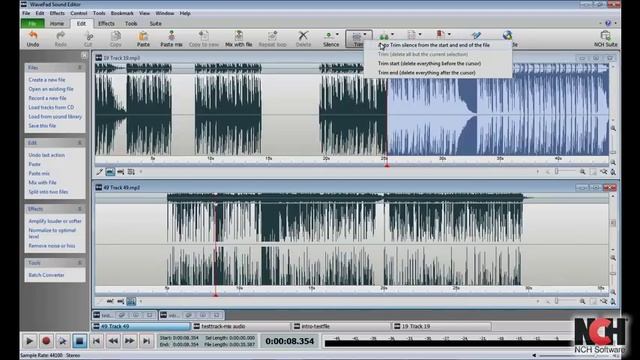Jump to end with the Go to End button
640x360 pixels.
pyautogui.click(x=146, y=341)
